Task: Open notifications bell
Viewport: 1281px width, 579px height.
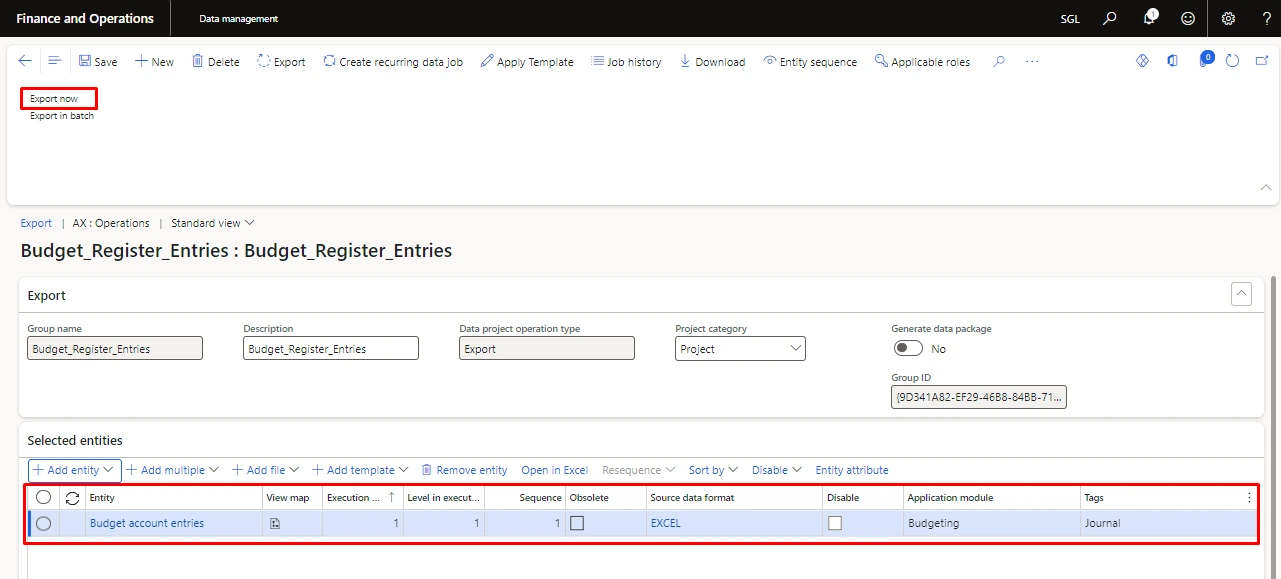Action: coord(1149,18)
